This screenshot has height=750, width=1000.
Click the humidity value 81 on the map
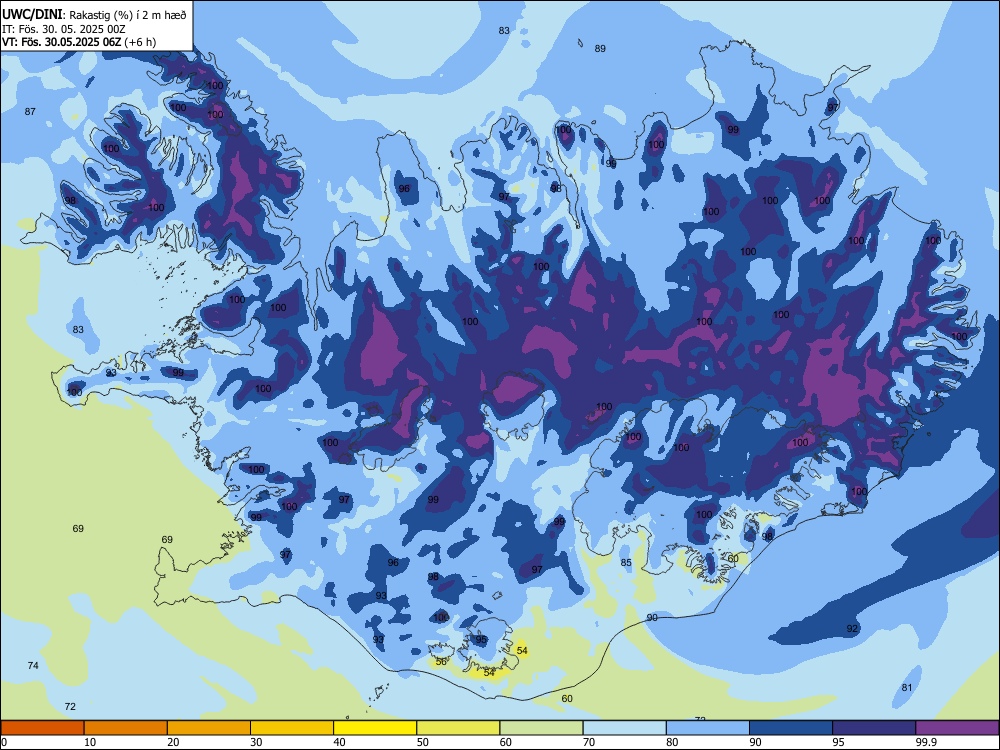pyautogui.click(x=907, y=688)
